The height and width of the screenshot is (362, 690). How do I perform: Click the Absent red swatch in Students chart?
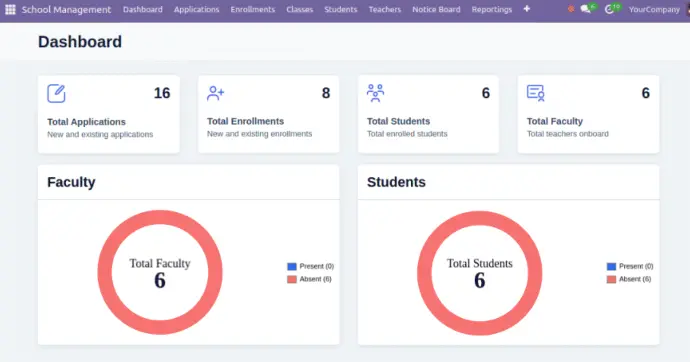point(611,279)
